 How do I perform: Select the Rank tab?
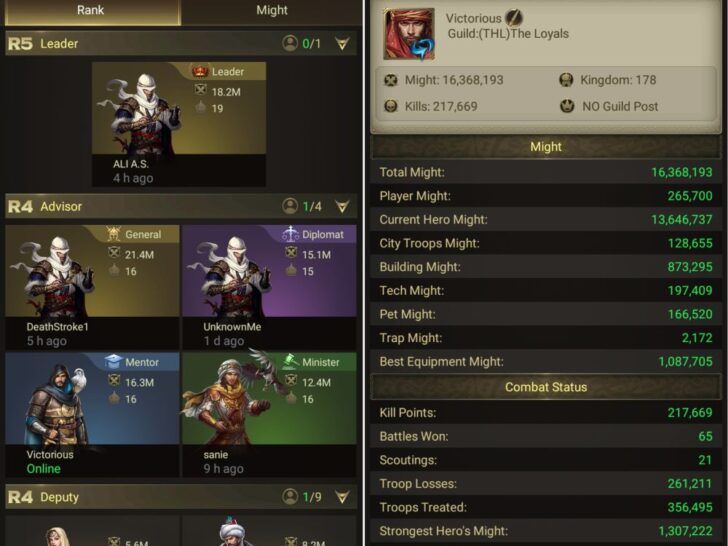pos(91,10)
